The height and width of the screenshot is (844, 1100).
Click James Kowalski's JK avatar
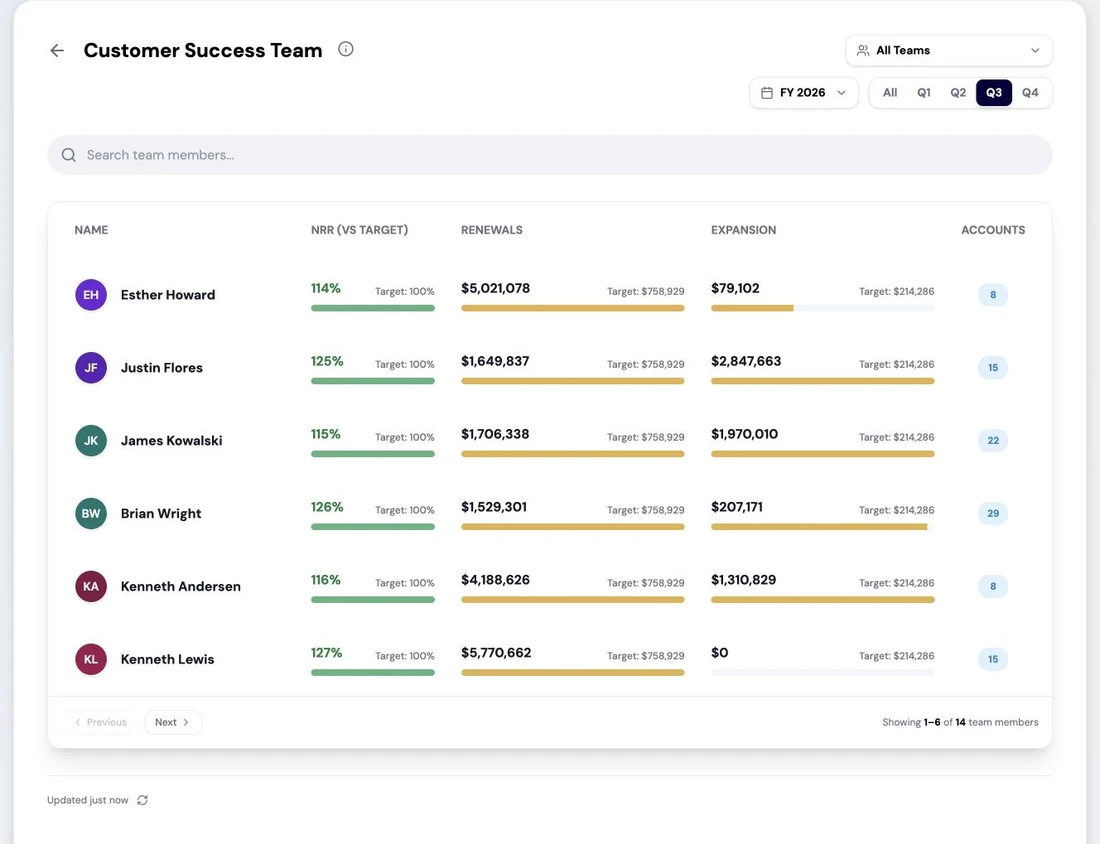pos(91,441)
